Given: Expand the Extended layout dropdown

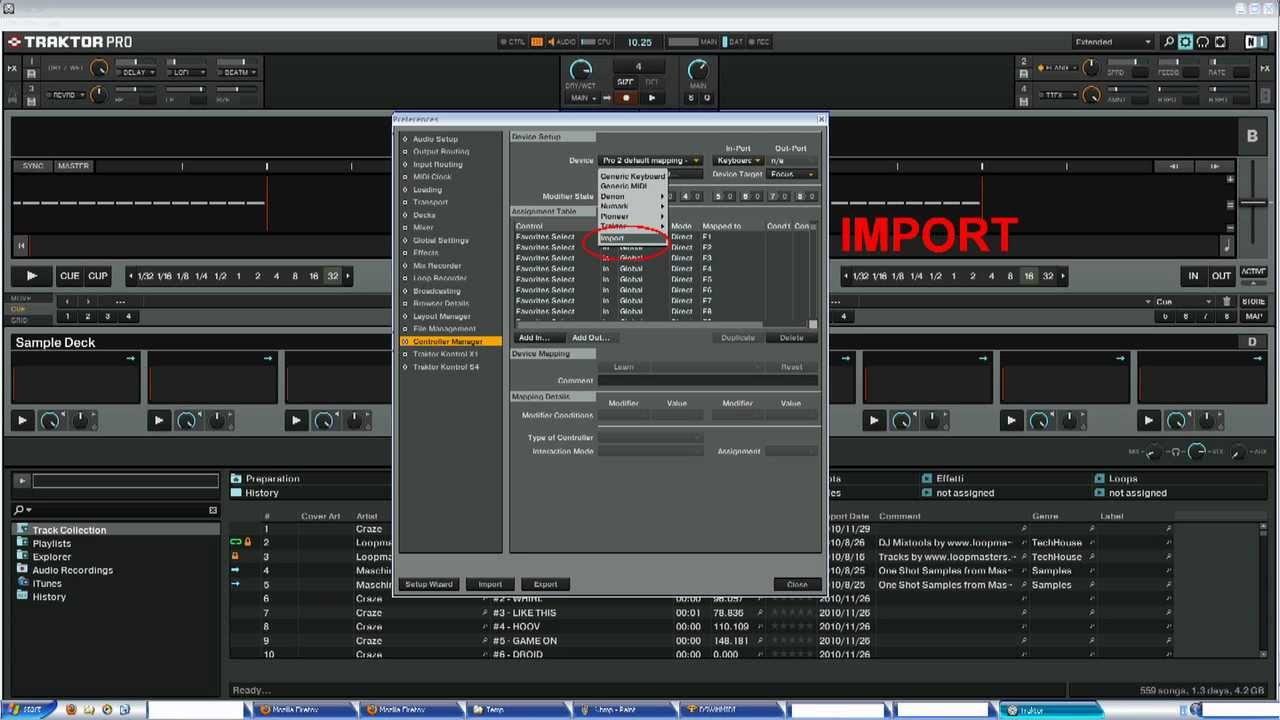Looking at the screenshot, I should coord(1112,42).
